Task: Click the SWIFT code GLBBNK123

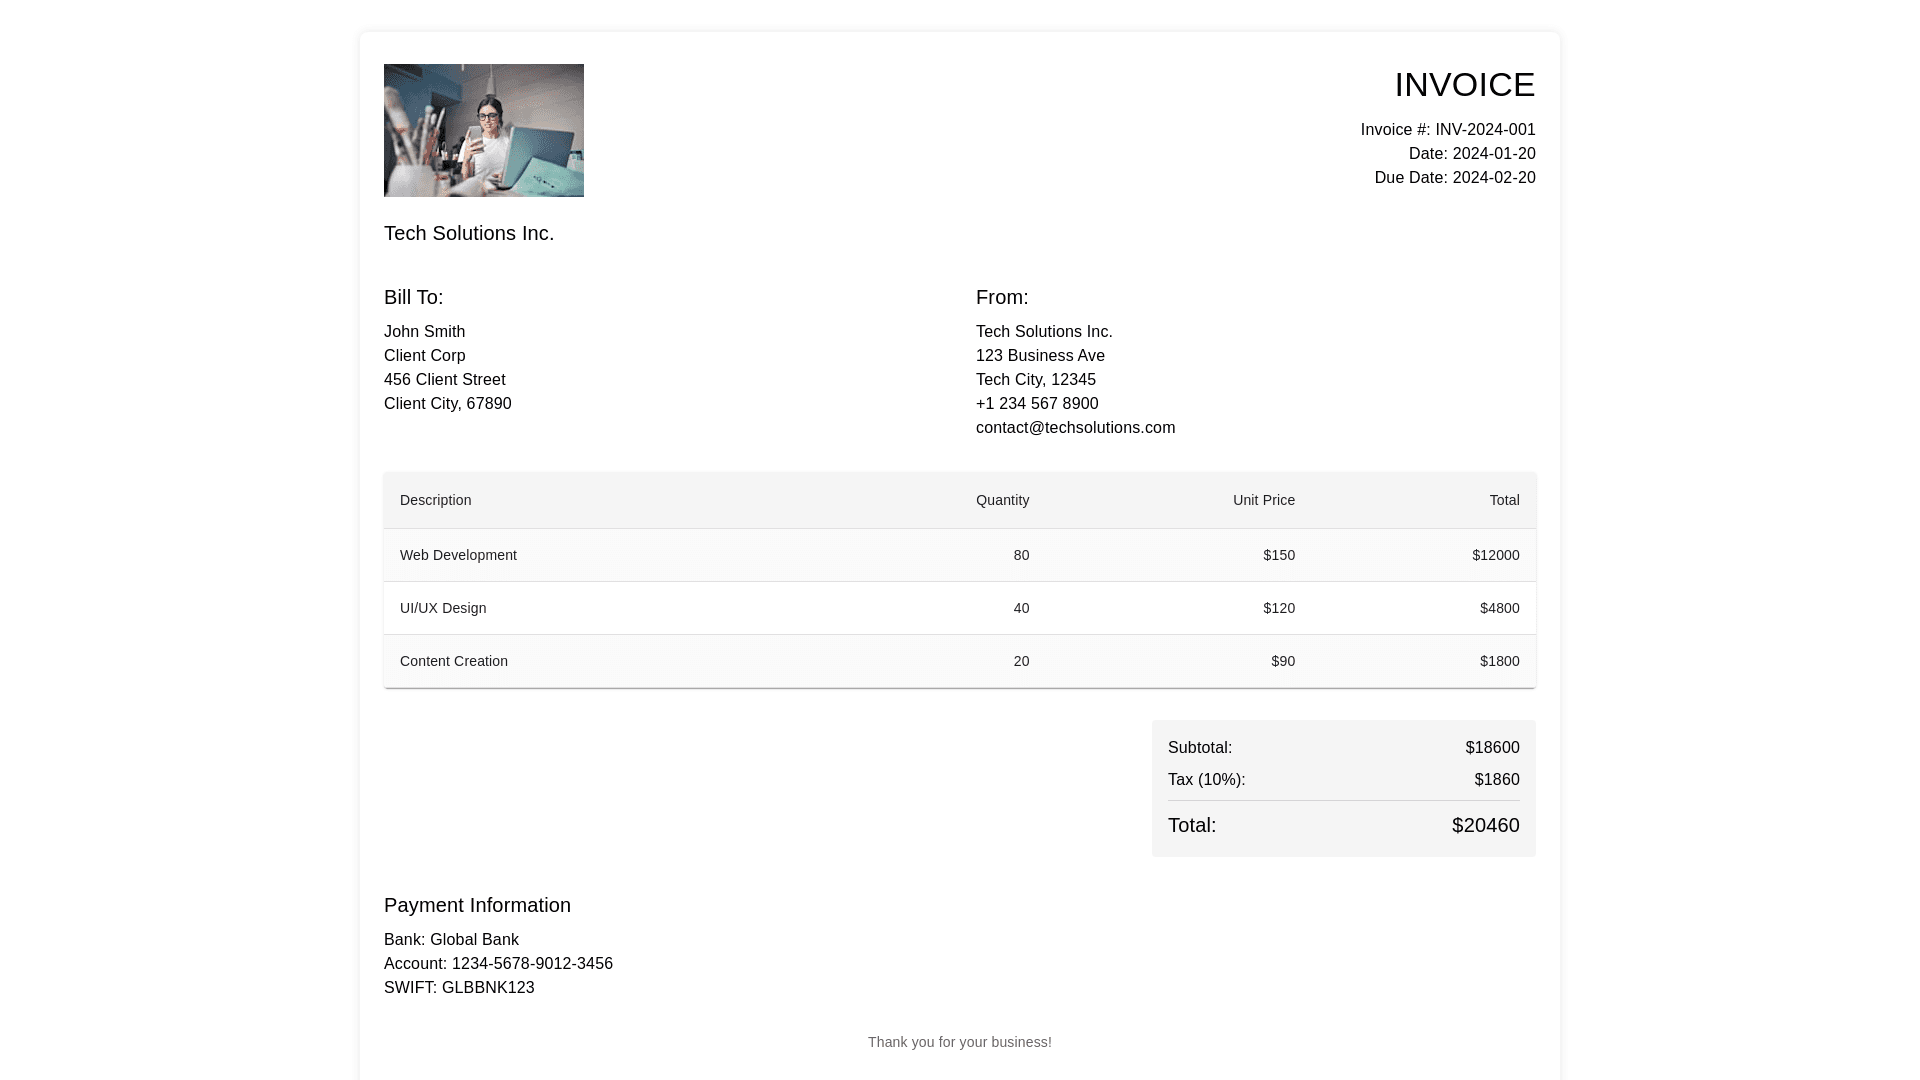Action: 488,988
